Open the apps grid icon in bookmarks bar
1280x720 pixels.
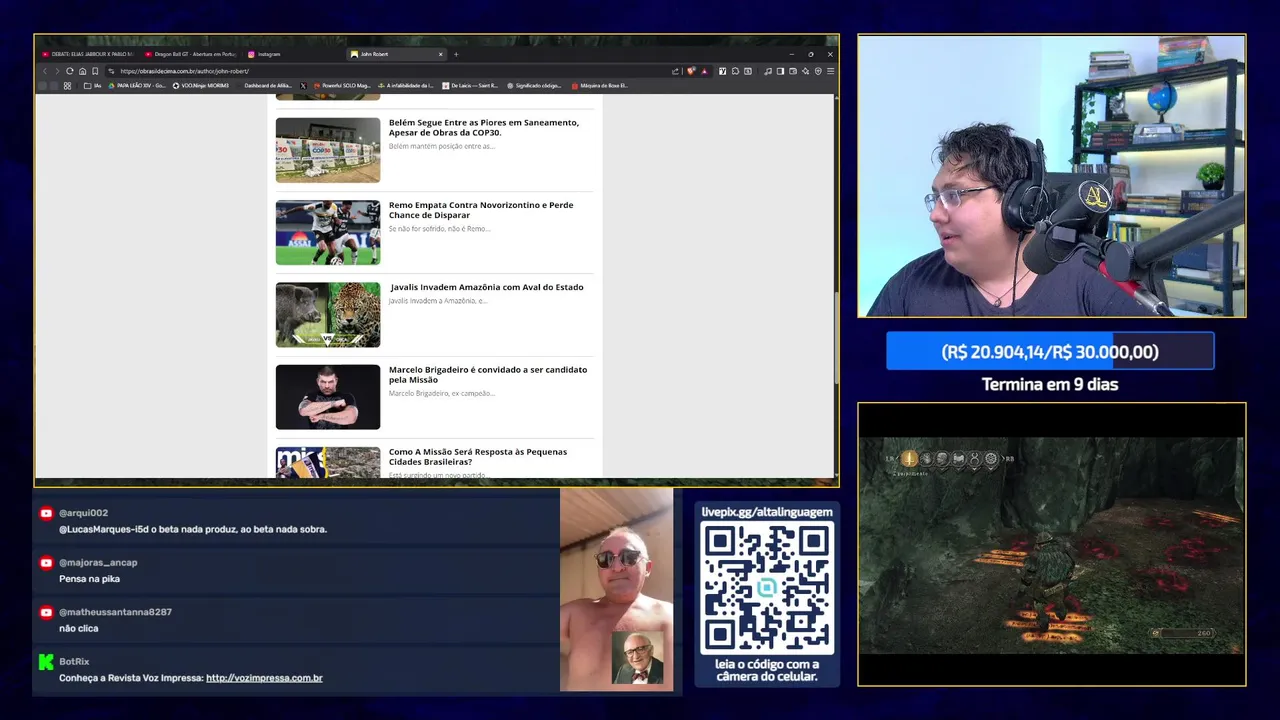[x=67, y=86]
